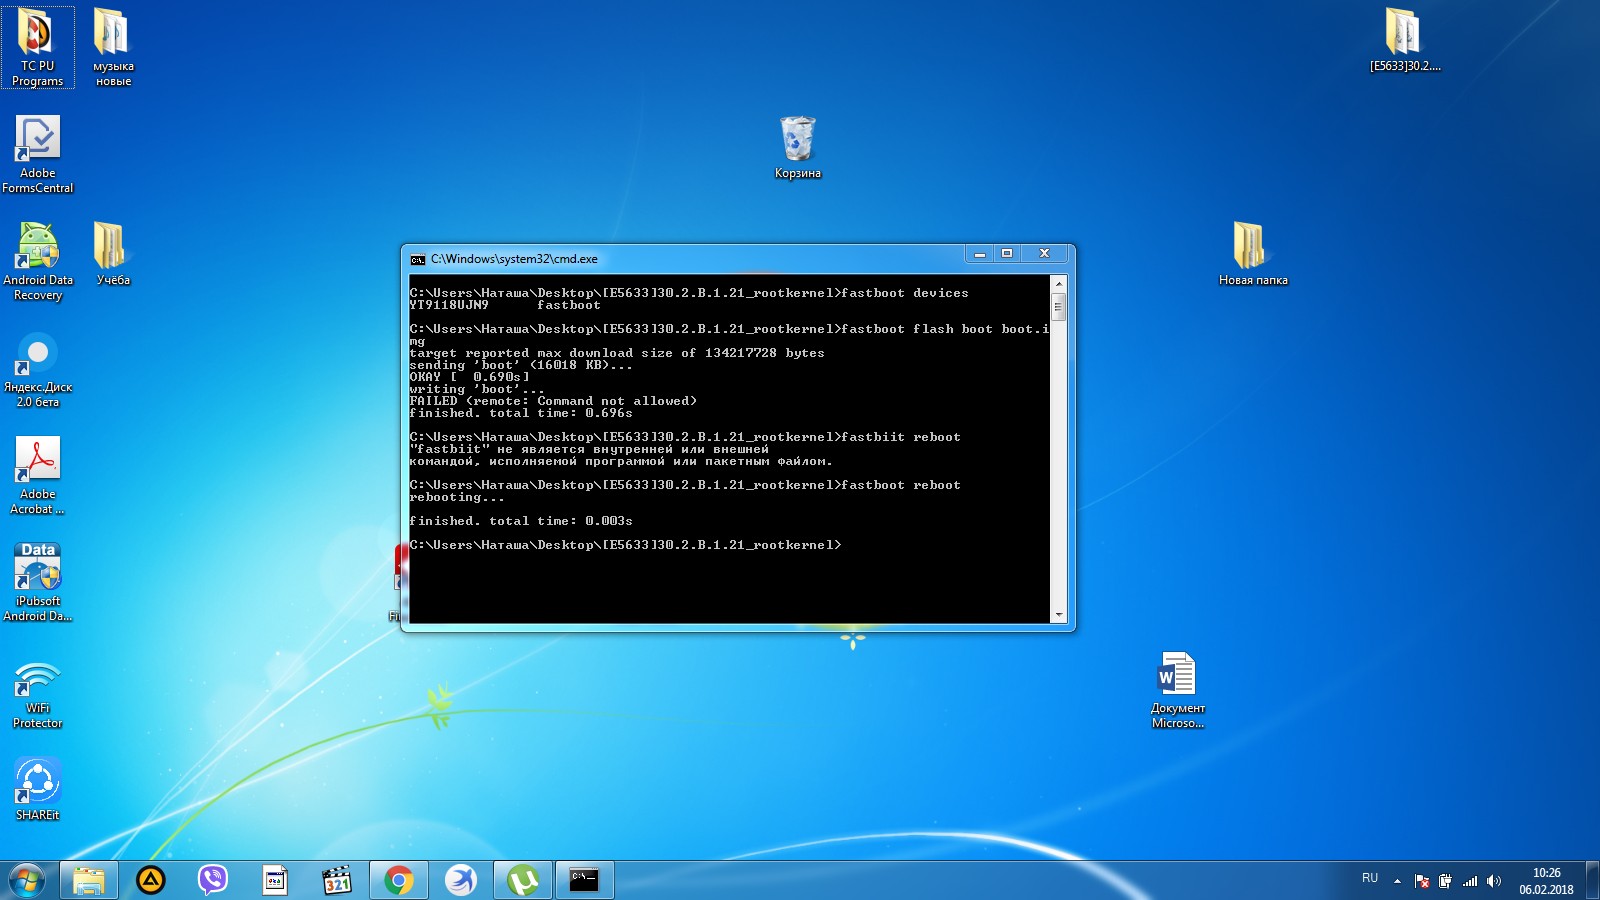Open the RU input language selector

[1369, 879]
